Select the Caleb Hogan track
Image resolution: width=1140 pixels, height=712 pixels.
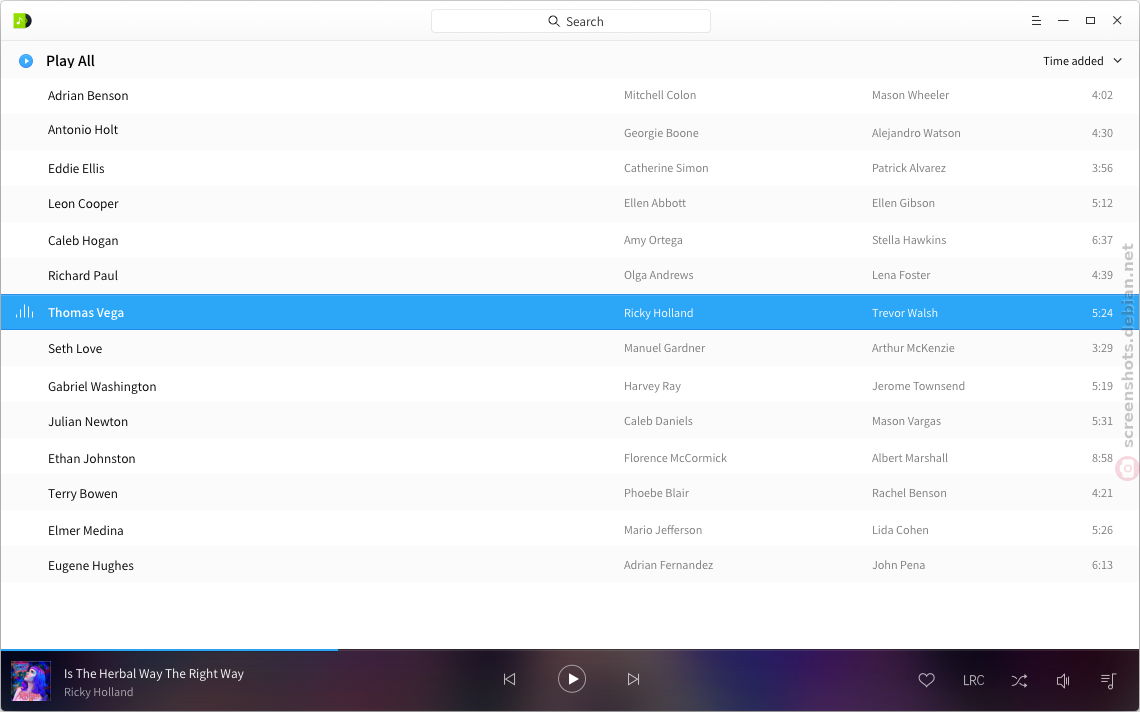570,240
